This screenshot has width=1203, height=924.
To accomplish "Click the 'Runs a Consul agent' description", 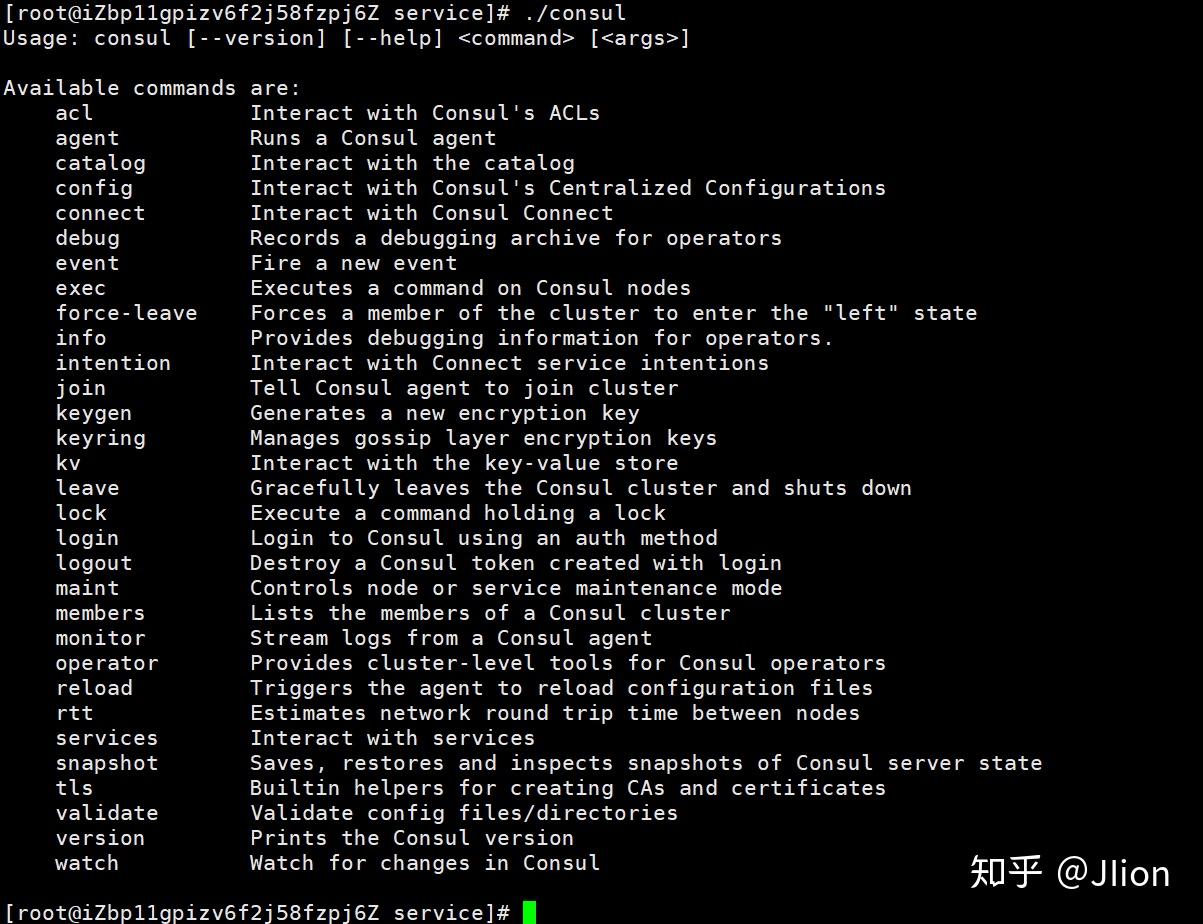I will [x=372, y=138].
